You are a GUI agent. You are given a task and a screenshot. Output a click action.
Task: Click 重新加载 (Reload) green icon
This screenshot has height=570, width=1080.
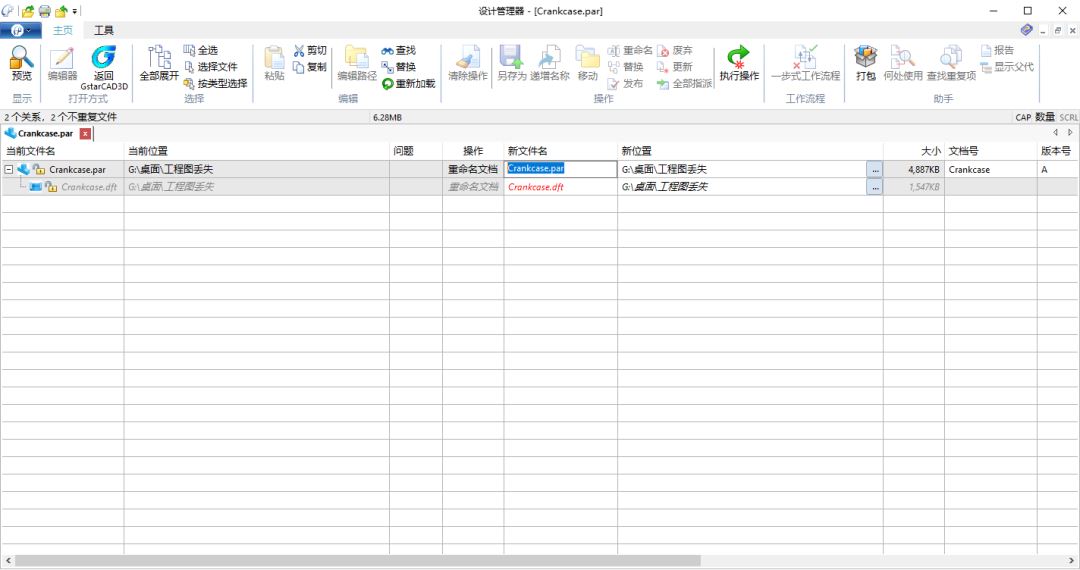(409, 84)
